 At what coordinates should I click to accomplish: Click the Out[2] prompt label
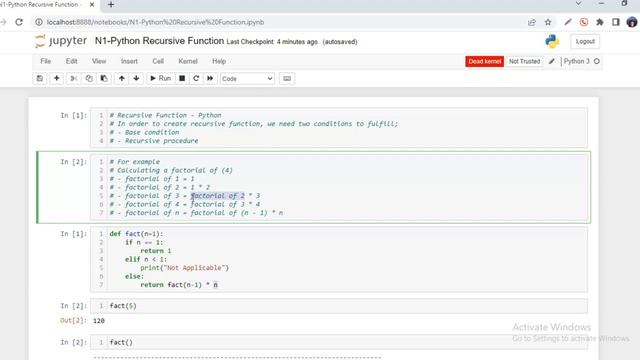[x=73, y=320]
